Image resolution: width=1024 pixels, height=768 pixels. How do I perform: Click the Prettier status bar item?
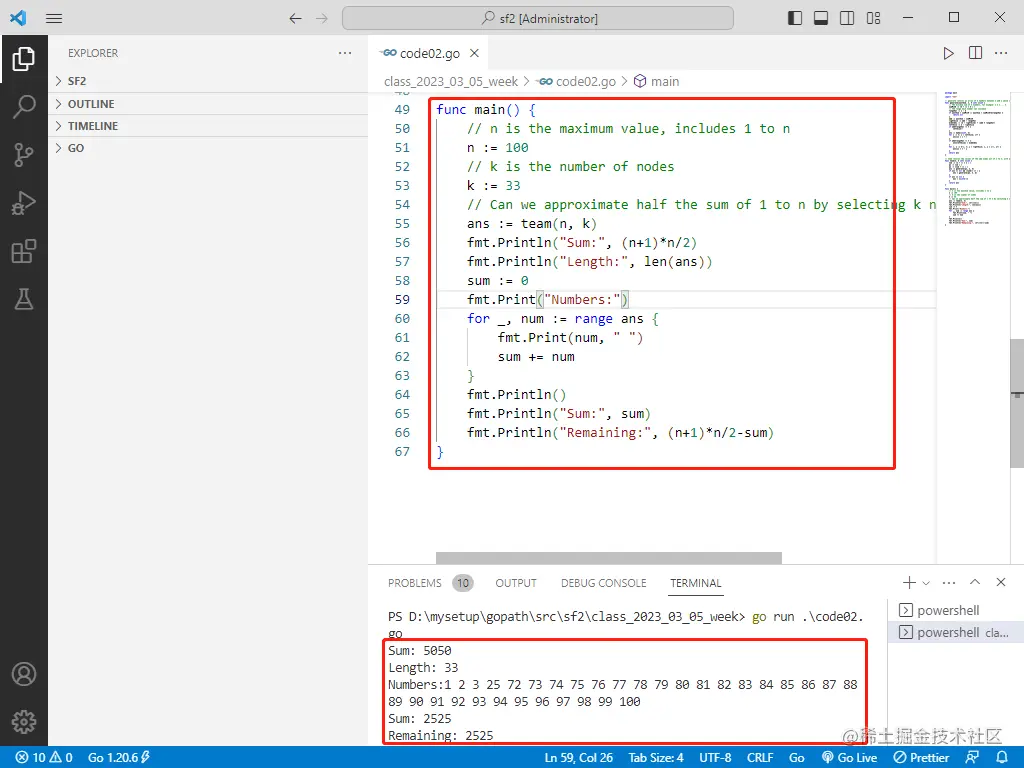click(921, 758)
